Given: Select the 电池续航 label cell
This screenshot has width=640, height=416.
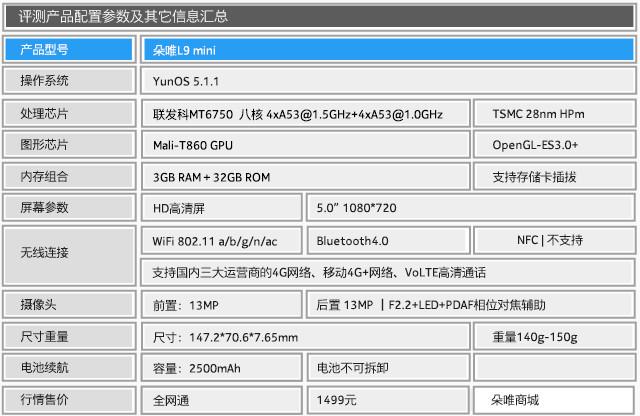Looking at the screenshot, I should pyautogui.click(x=69, y=367).
